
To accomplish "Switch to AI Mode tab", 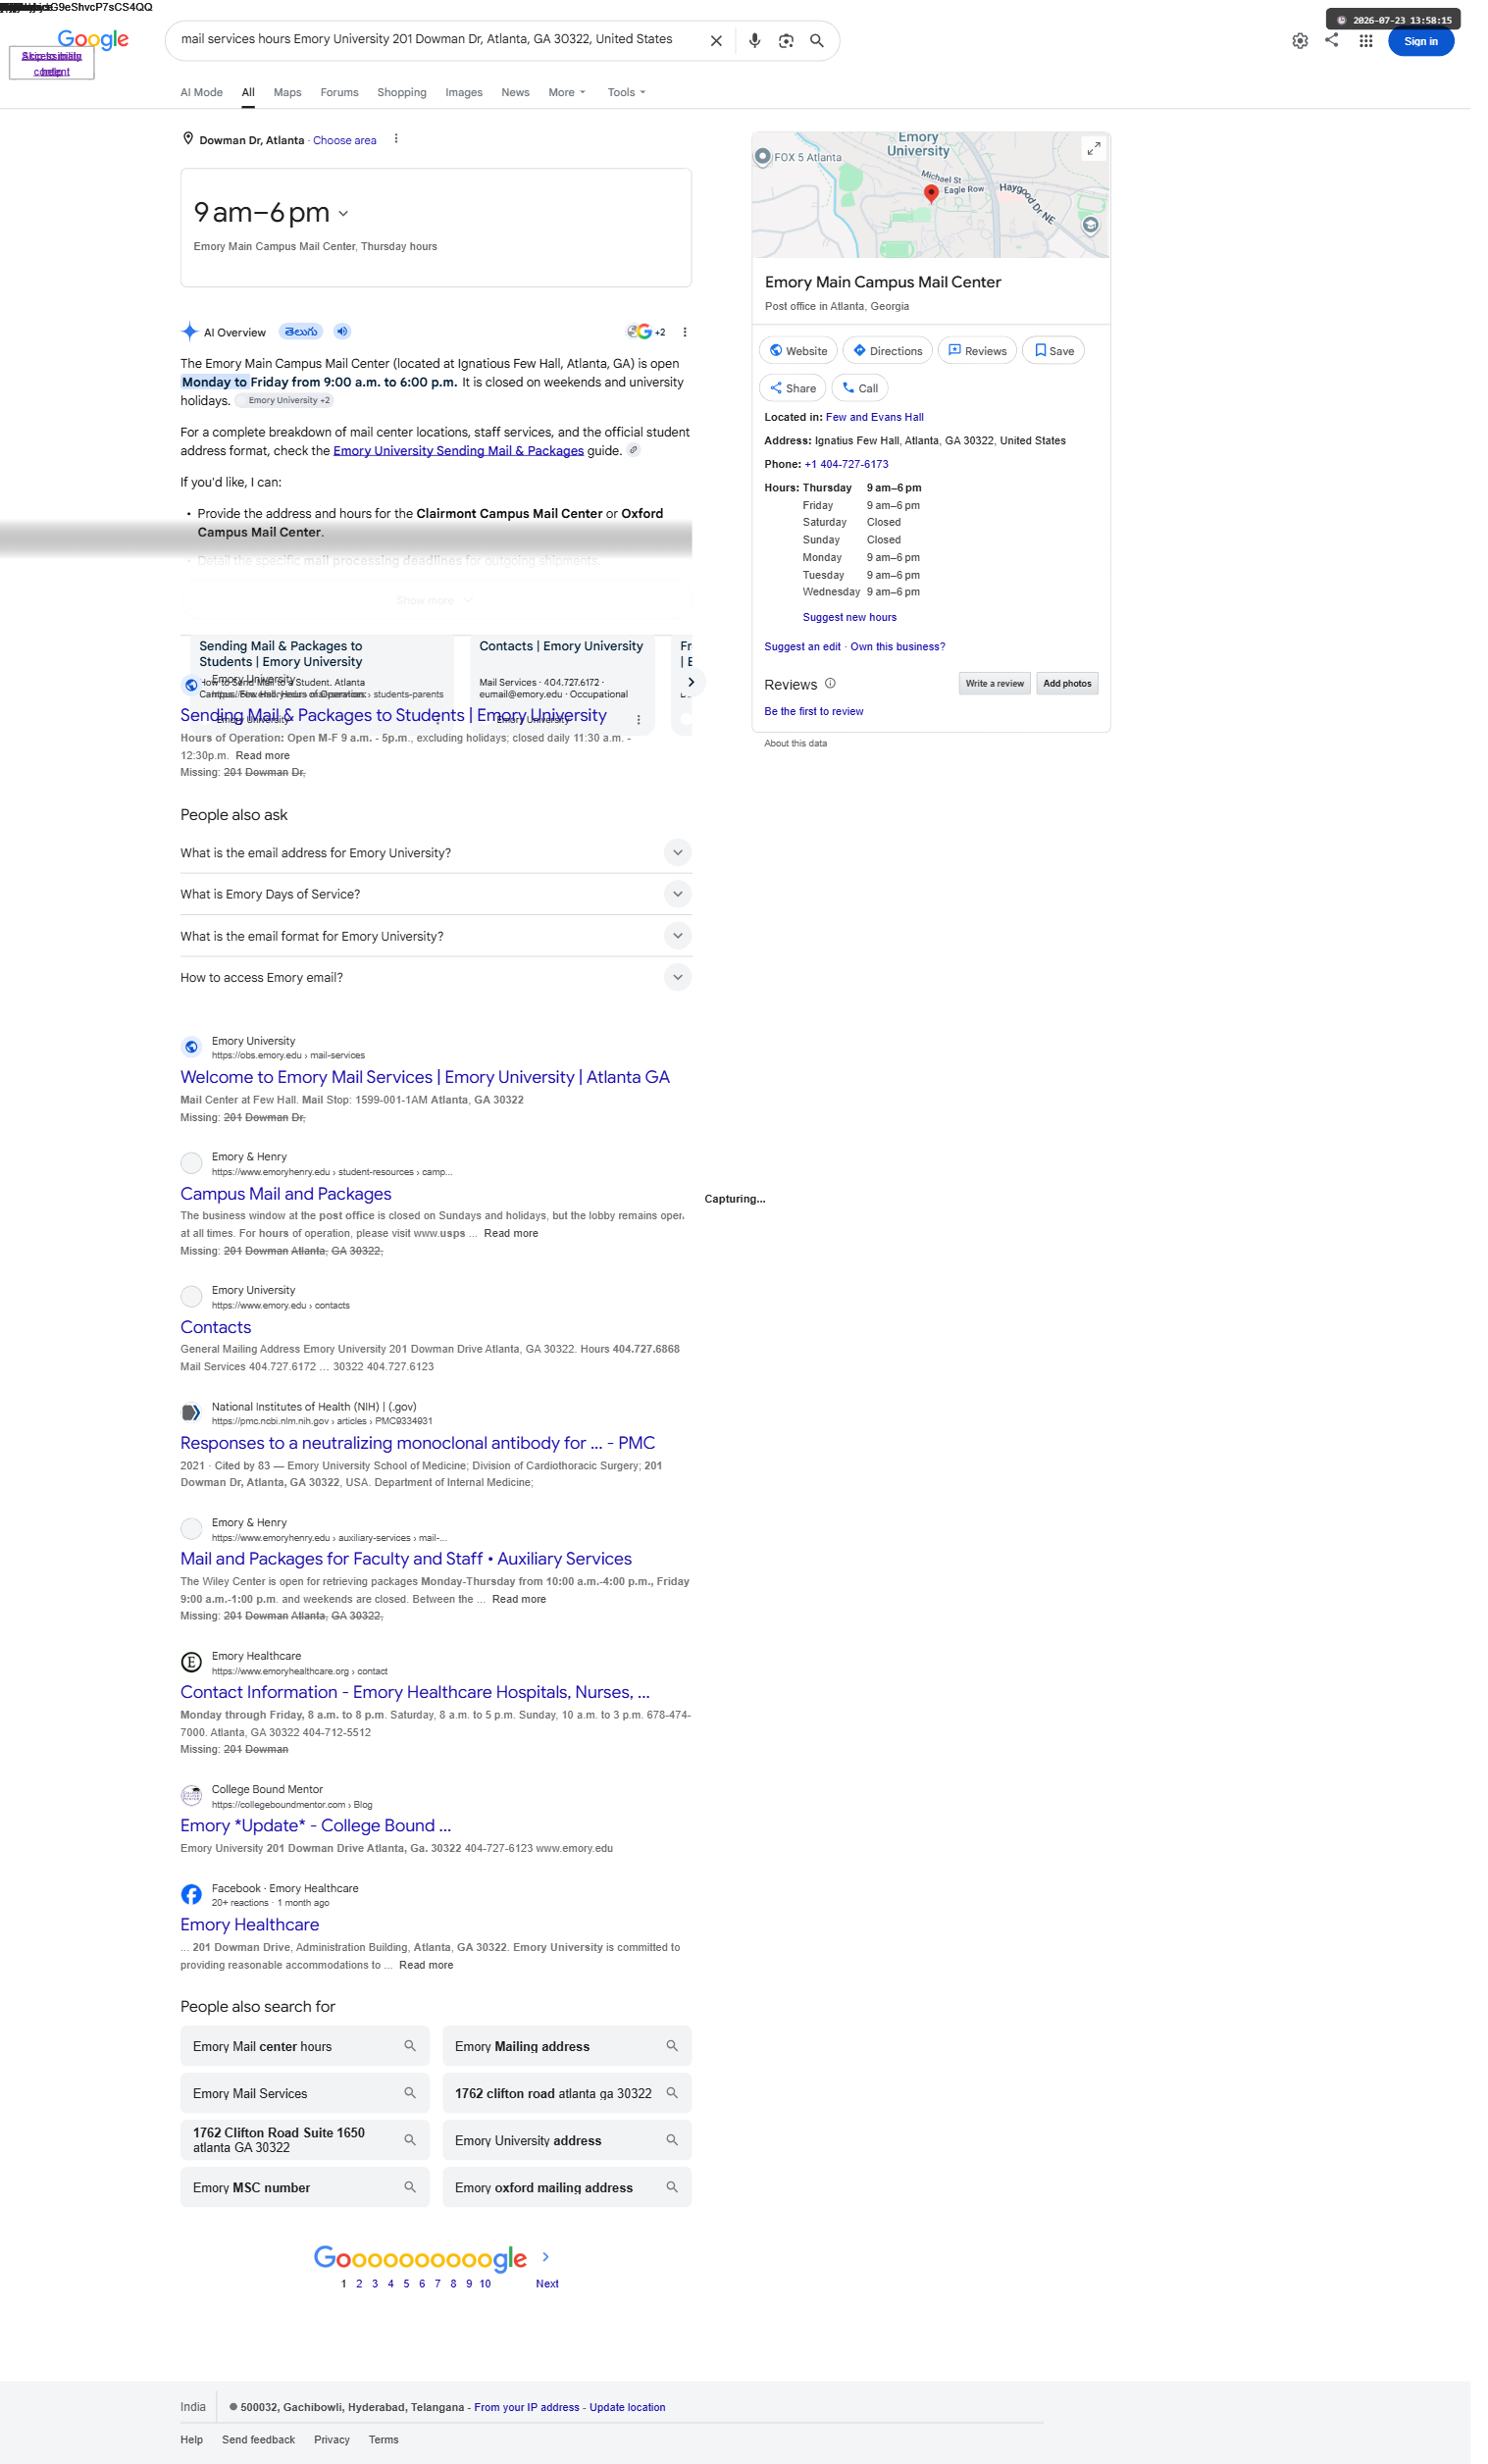I will pyautogui.click(x=201, y=93).
